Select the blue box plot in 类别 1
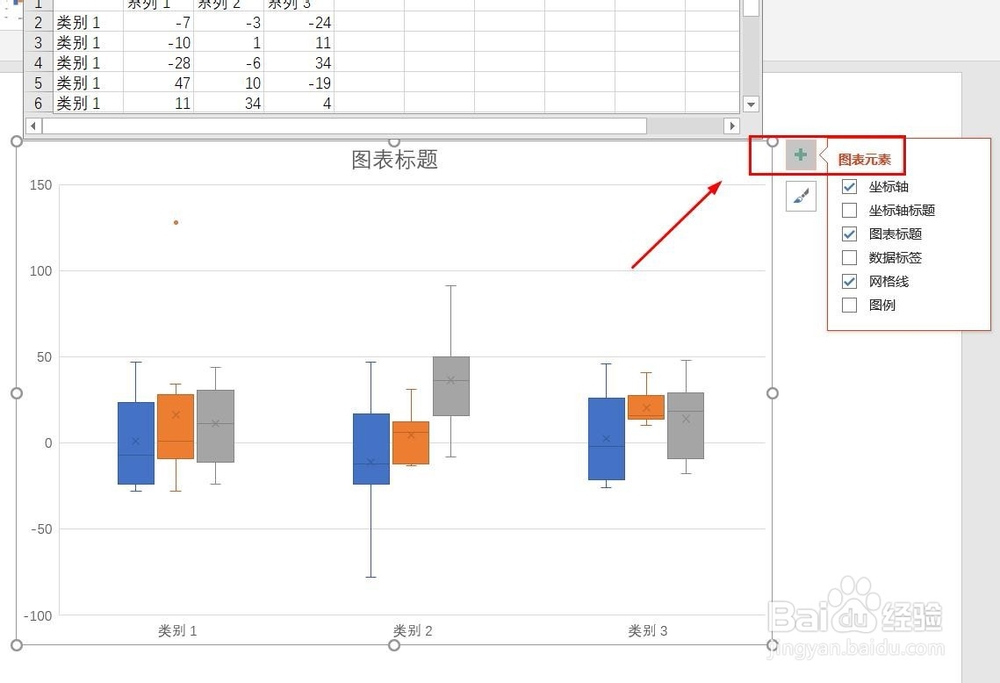Viewport: 1000px width, 683px height. tap(134, 440)
